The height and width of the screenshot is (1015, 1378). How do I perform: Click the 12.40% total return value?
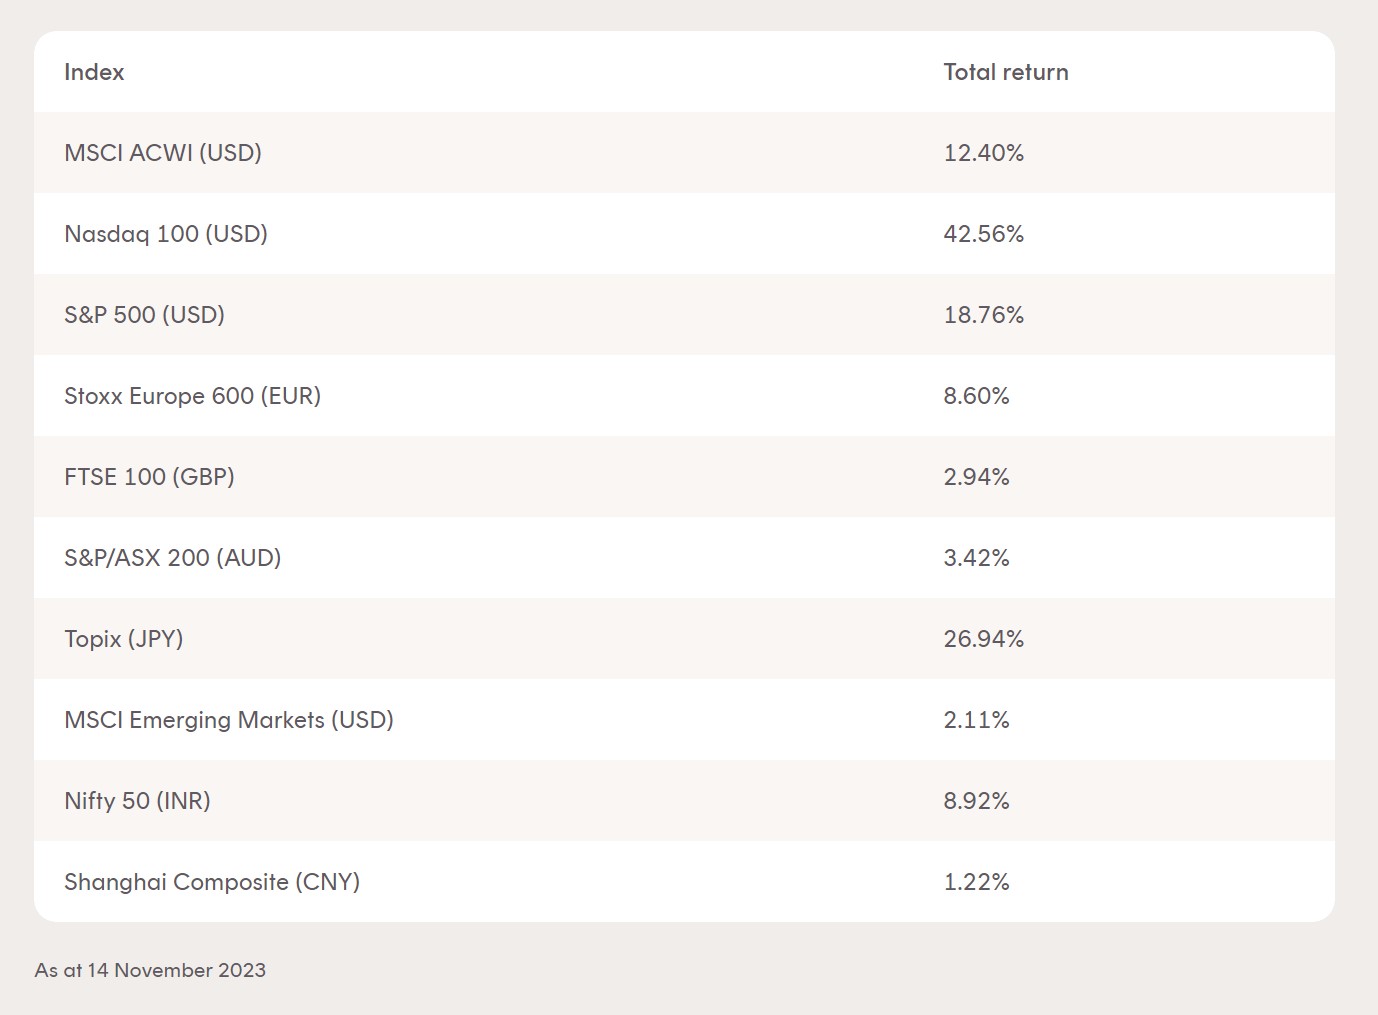(x=983, y=153)
